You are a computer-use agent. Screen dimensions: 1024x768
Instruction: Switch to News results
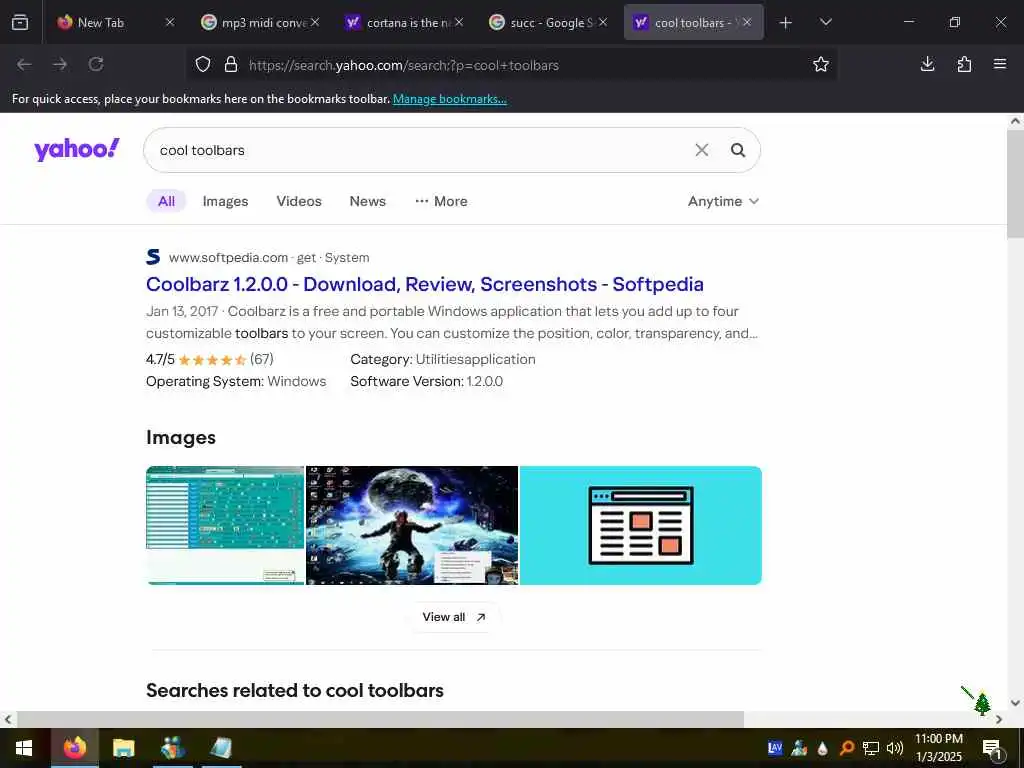point(368,201)
